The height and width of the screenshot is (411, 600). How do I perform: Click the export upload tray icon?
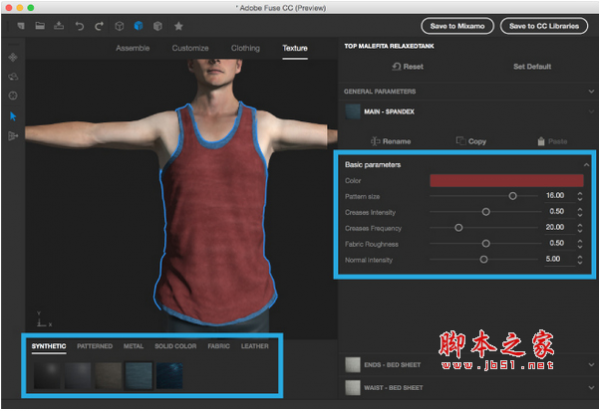[59, 26]
